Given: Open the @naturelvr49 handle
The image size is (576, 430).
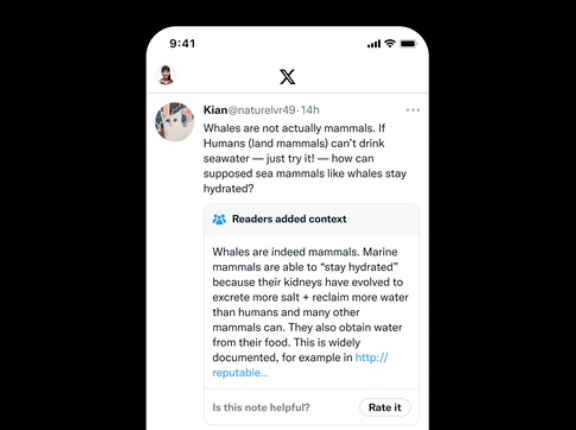Looking at the screenshot, I should (262, 110).
